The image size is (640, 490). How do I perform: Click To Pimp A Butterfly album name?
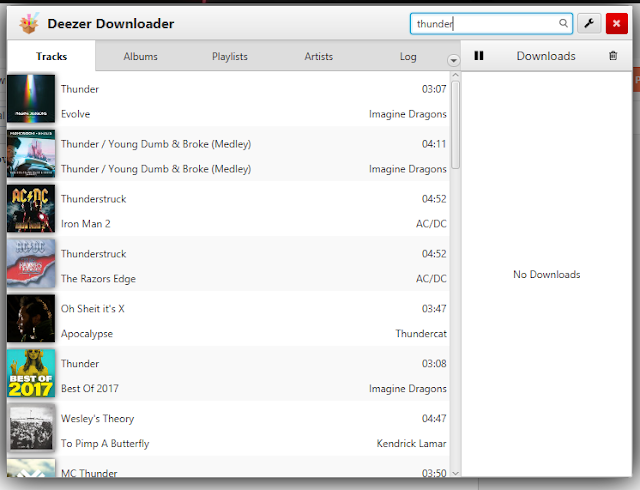[105, 444]
